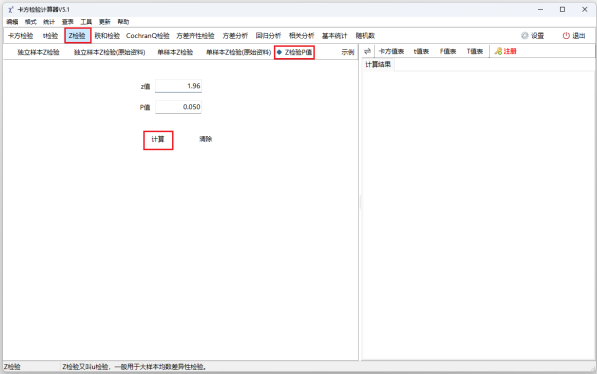Viewport: 597px width, 374px height.
Task: Open 注册 with the key icon
Action: point(505,51)
